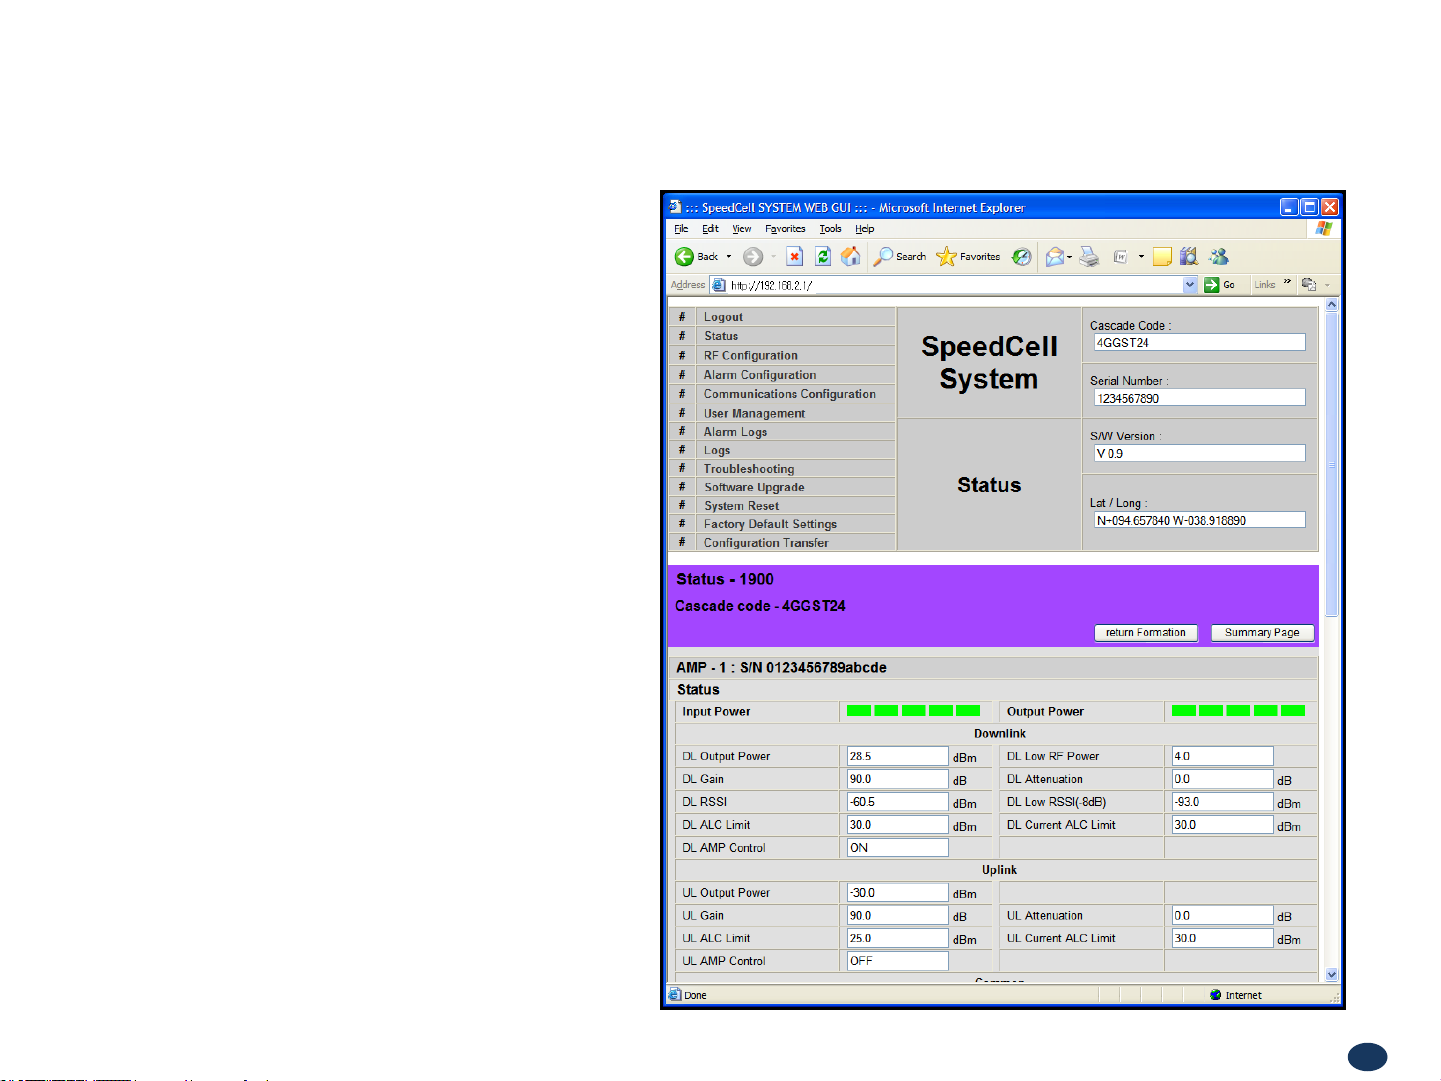Click the Research books icon
This screenshot has width=1441, height=1081.
(1189, 257)
